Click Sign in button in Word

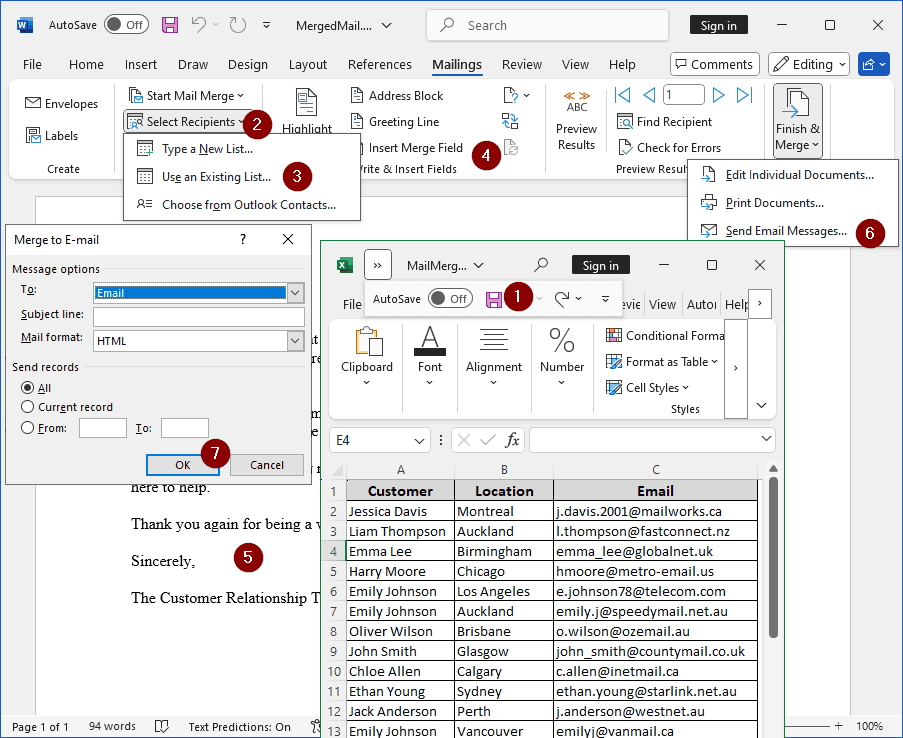pyautogui.click(x=718, y=25)
